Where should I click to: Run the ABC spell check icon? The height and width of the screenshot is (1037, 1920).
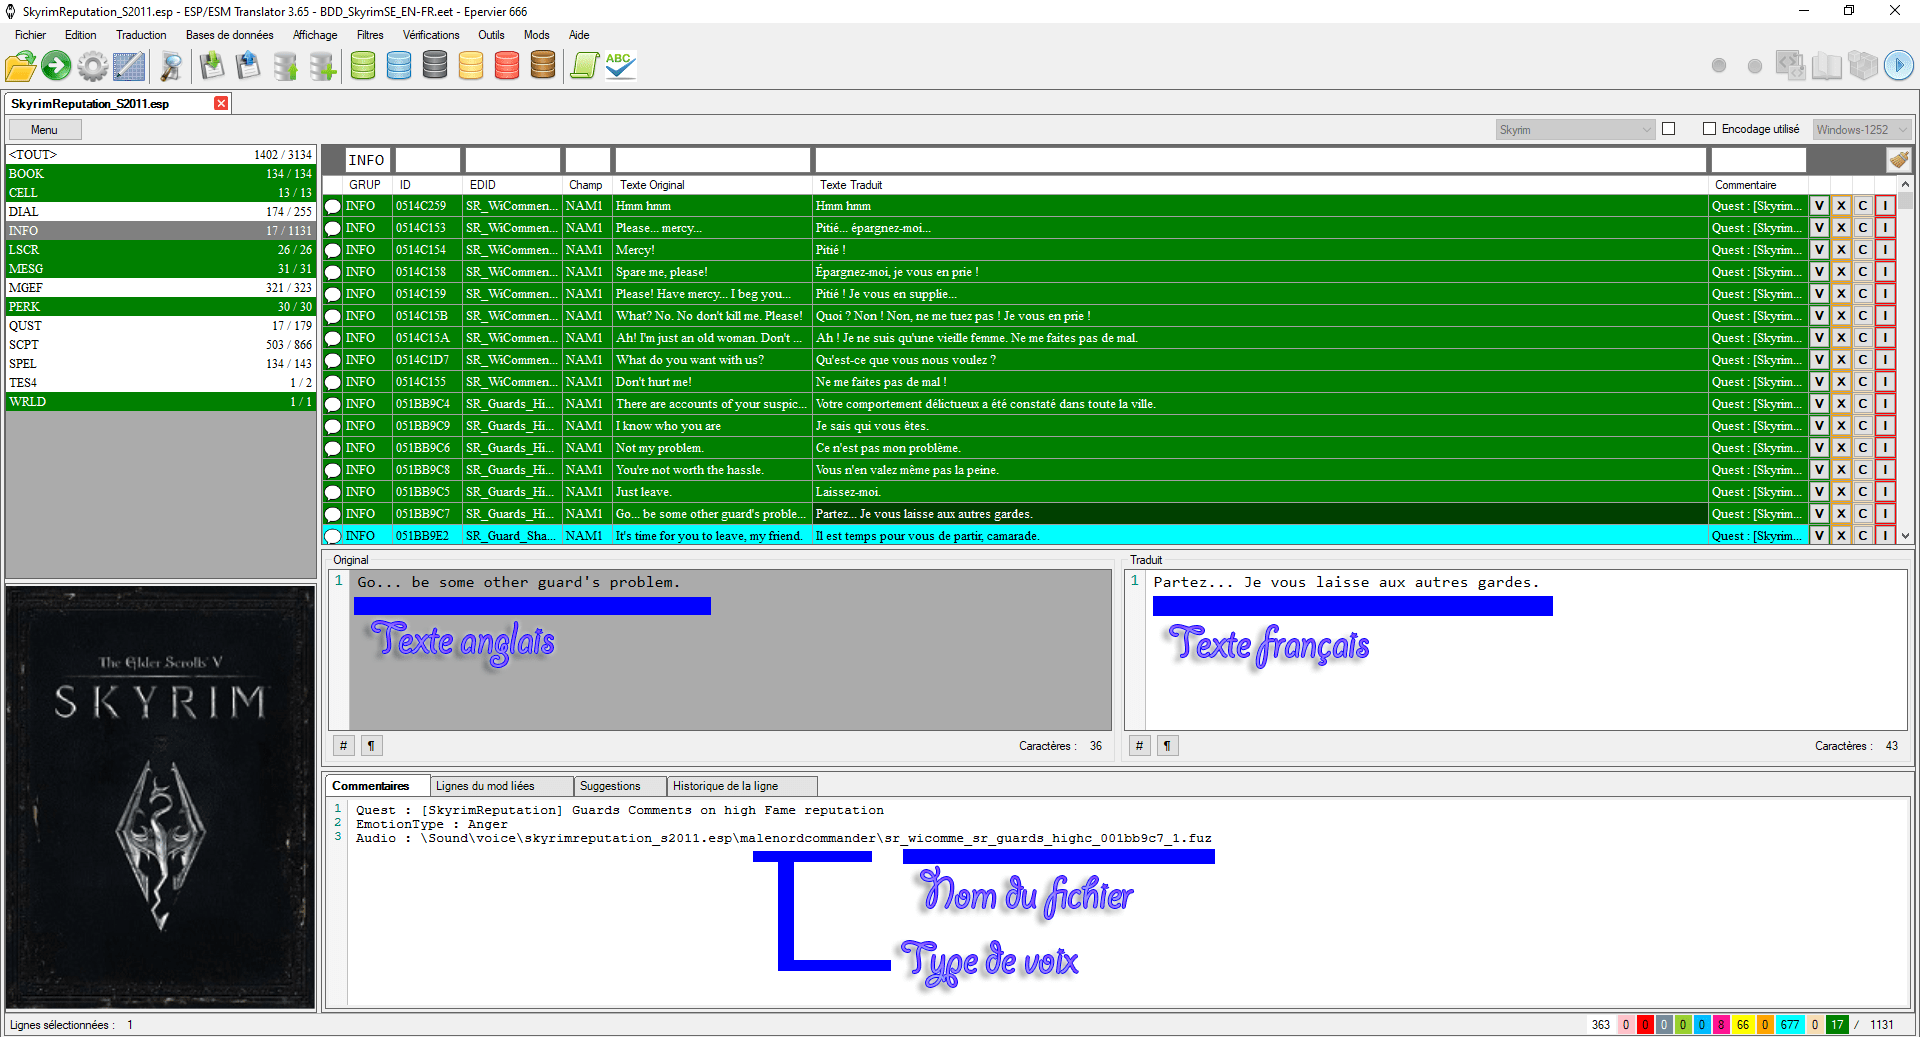pos(620,66)
